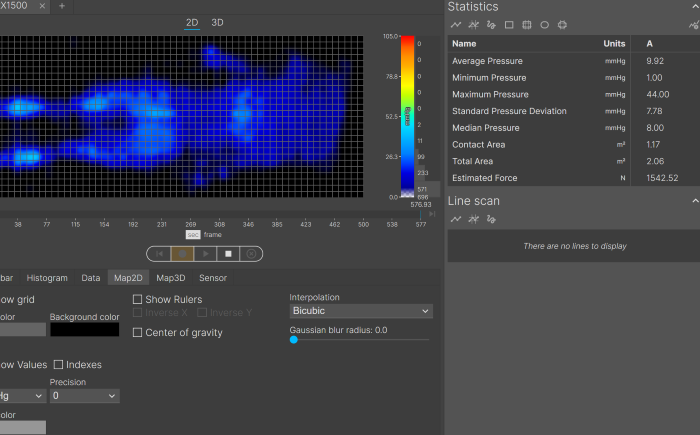Collapse the Line scan panel
Image resolution: width=700 pixels, height=435 pixels.
pyautogui.click(x=696, y=201)
